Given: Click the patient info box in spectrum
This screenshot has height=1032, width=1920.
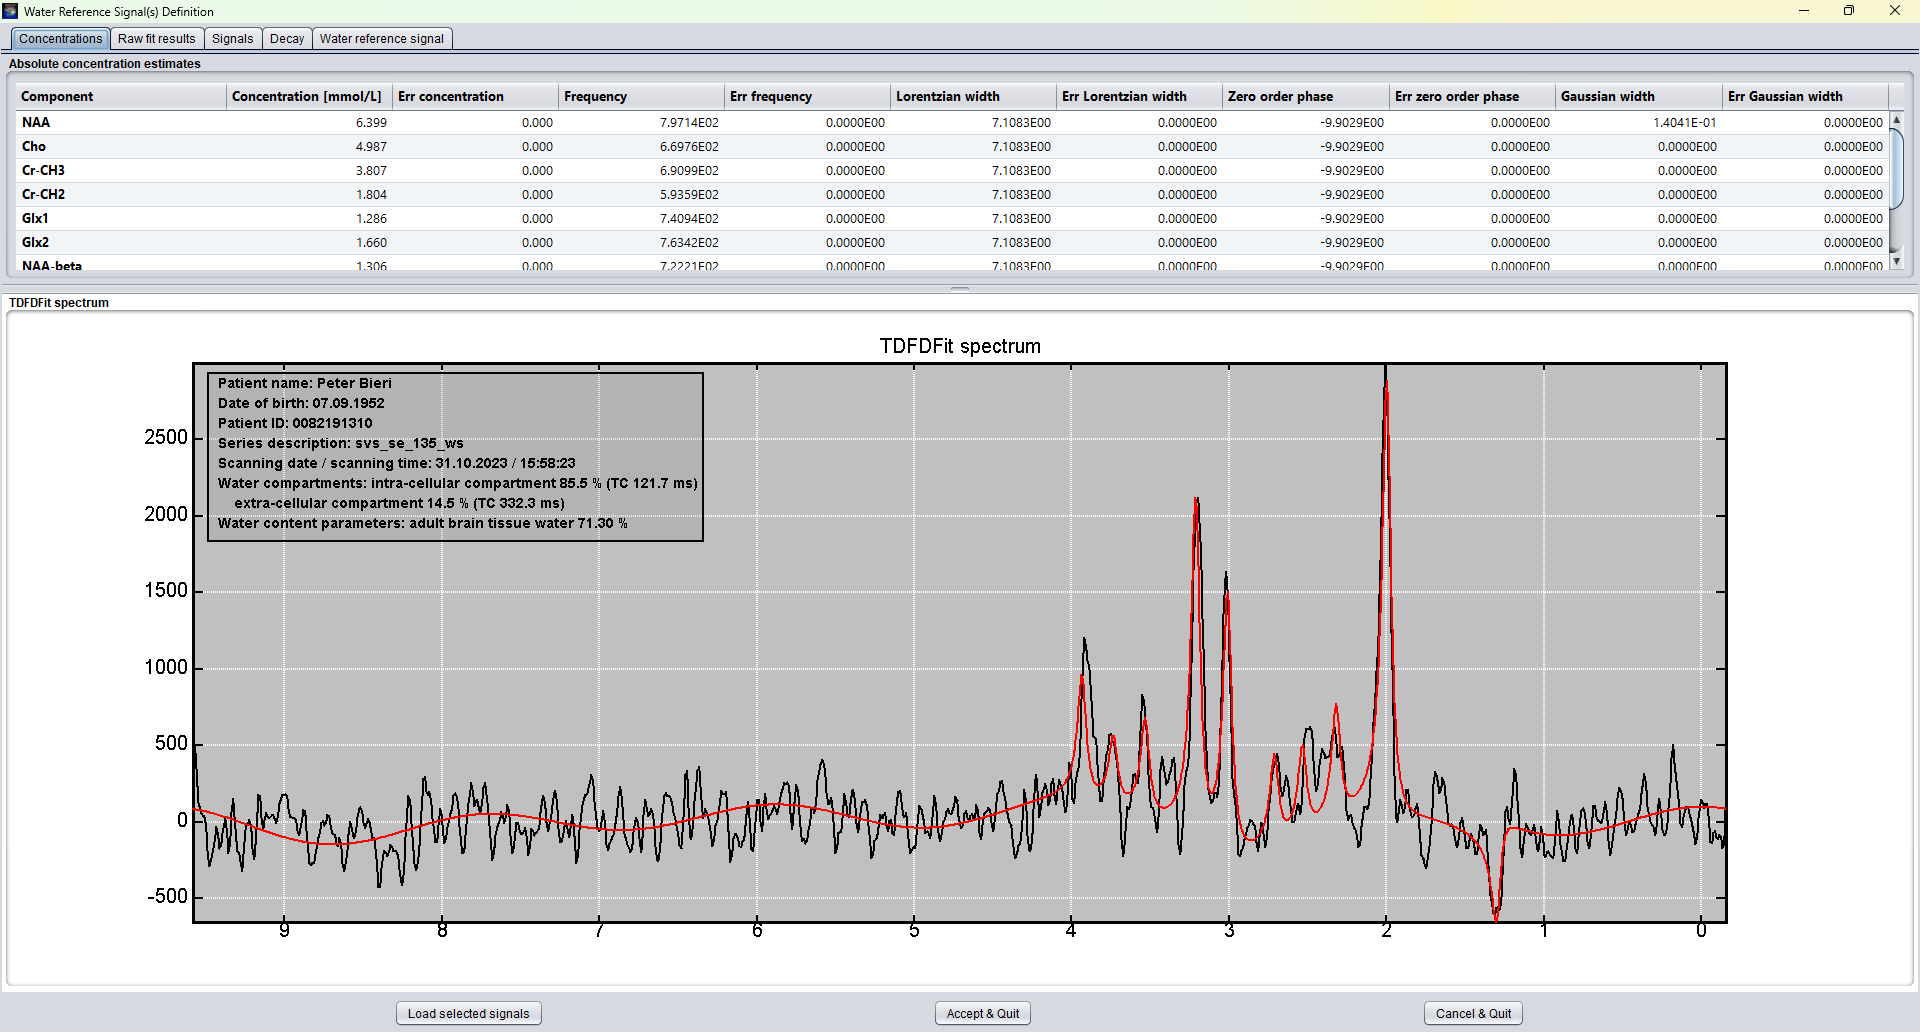Looking at the screenshot, I should tap(455, 457).
